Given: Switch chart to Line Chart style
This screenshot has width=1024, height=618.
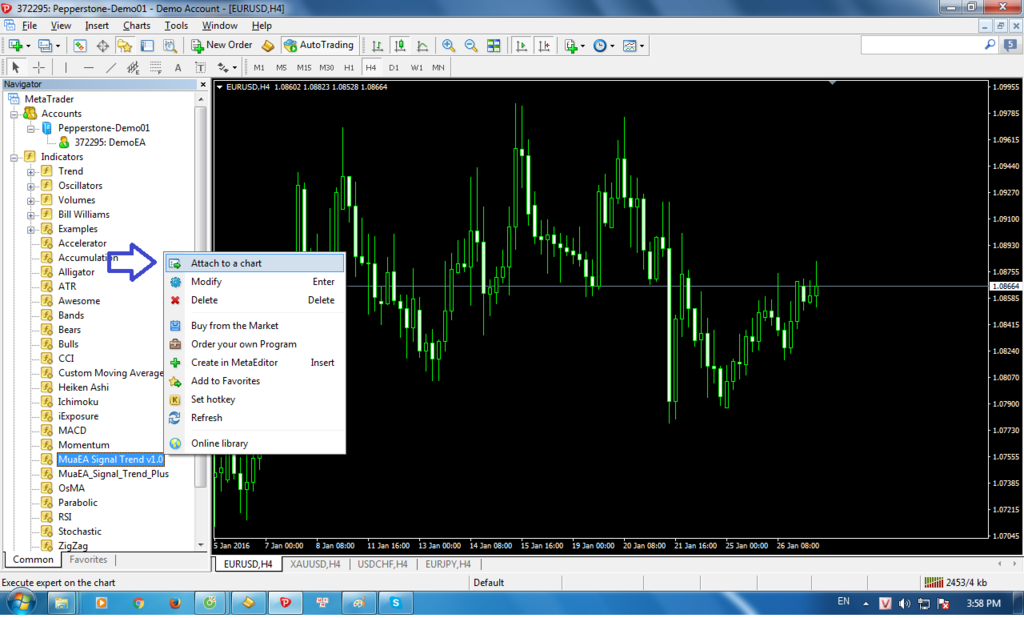Looking at the screenshot, I should 423,45.
